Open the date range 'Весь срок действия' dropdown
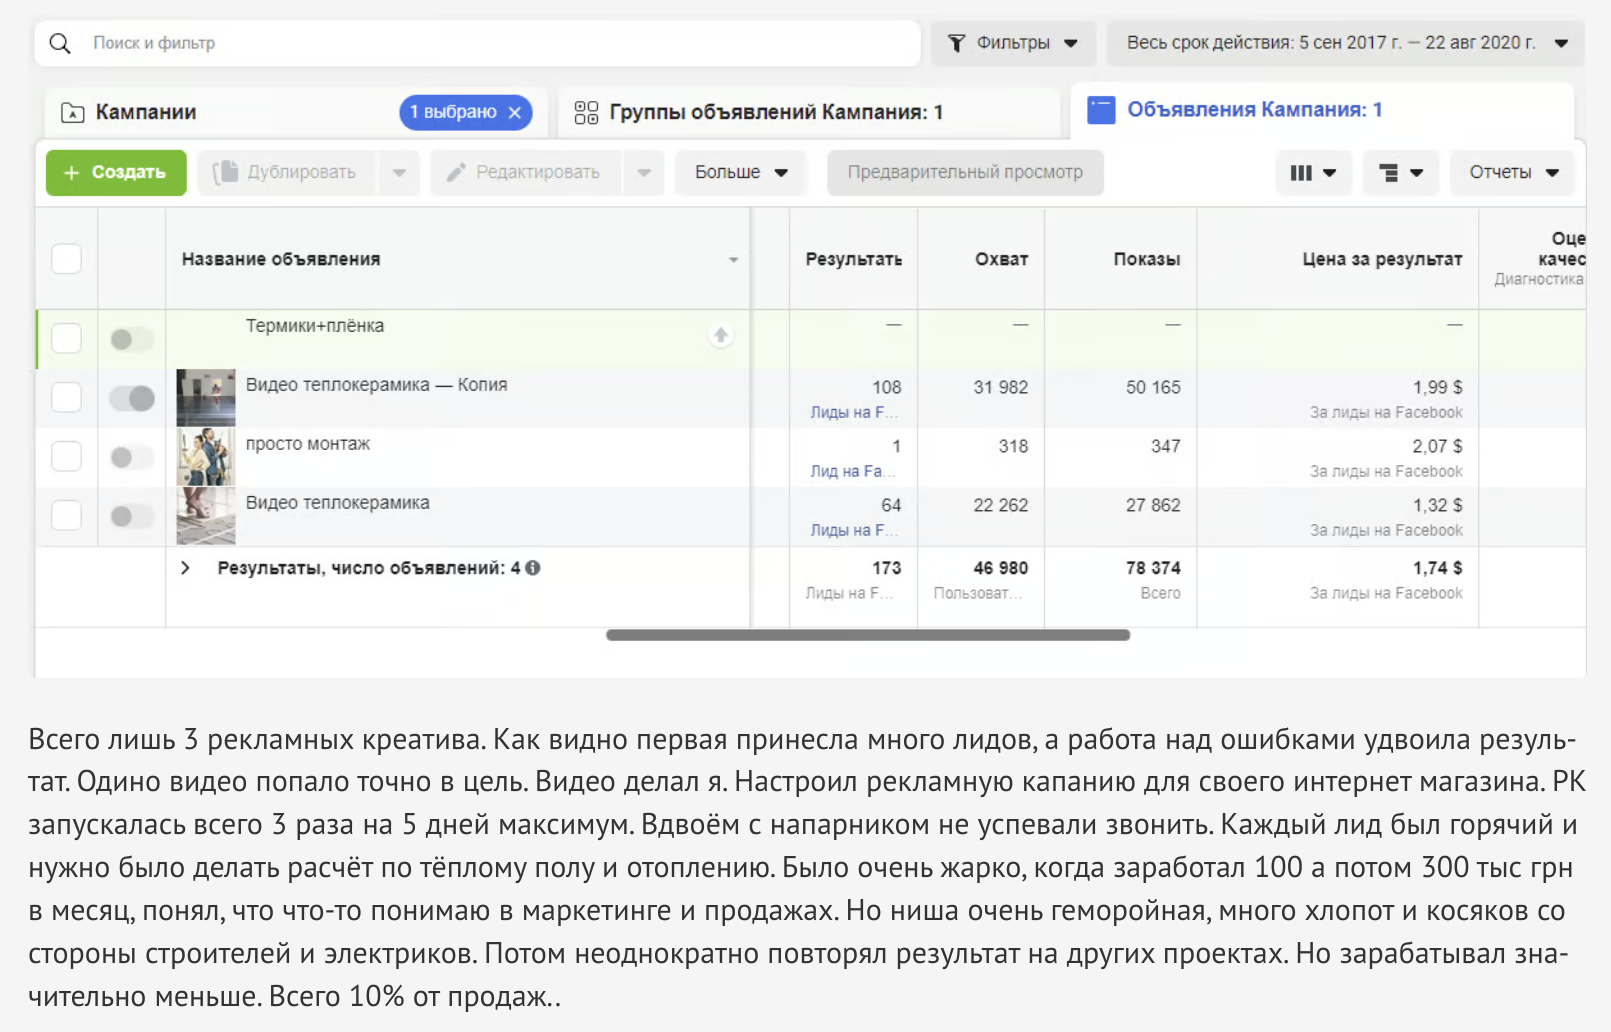Screen dimensions: 1611x1032 click(x=1346, y=43)
